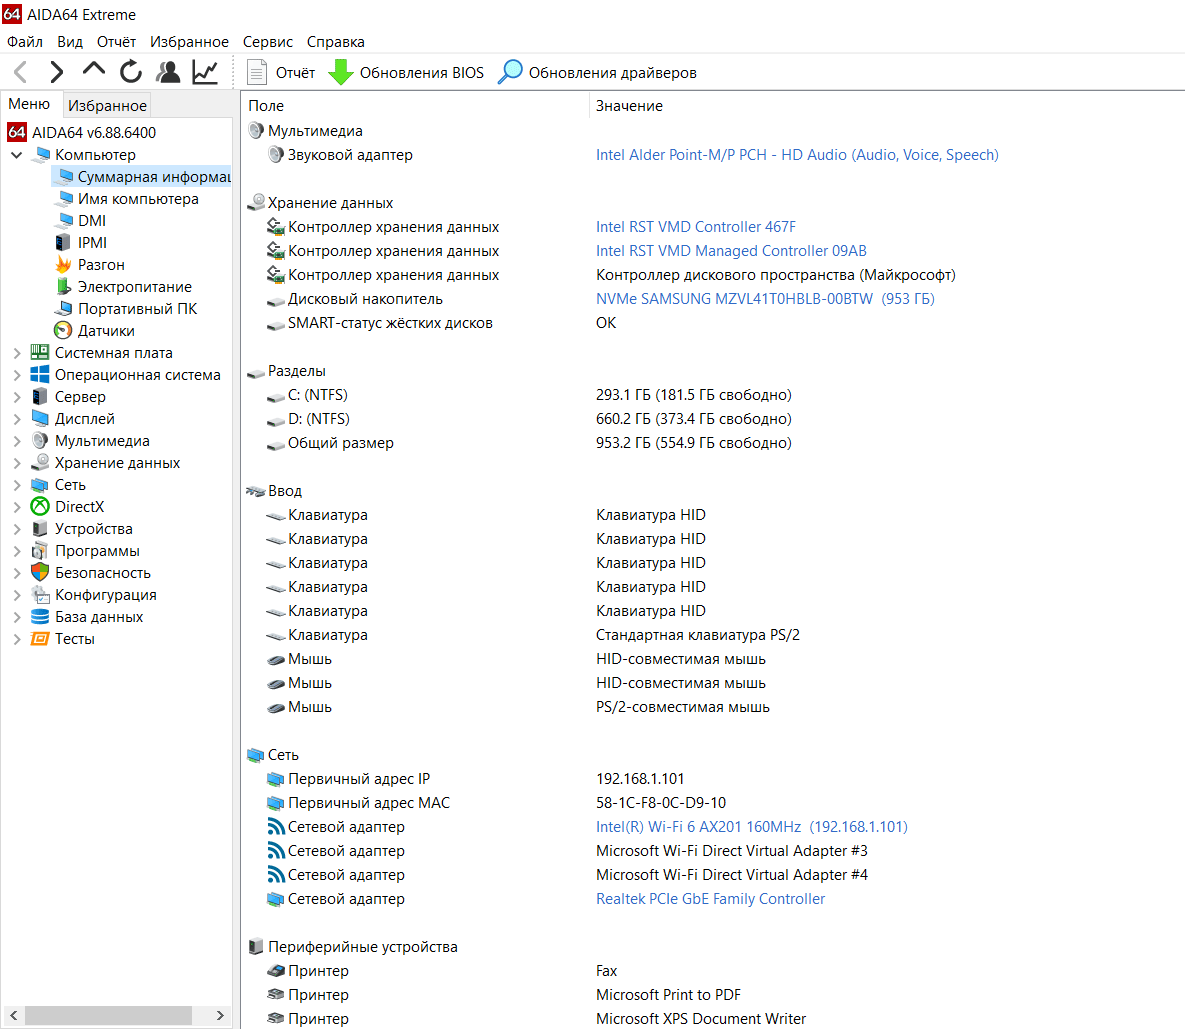Select the Электропитание battery icon item
Screen dimensions: 1185x1029
[63, 286]
